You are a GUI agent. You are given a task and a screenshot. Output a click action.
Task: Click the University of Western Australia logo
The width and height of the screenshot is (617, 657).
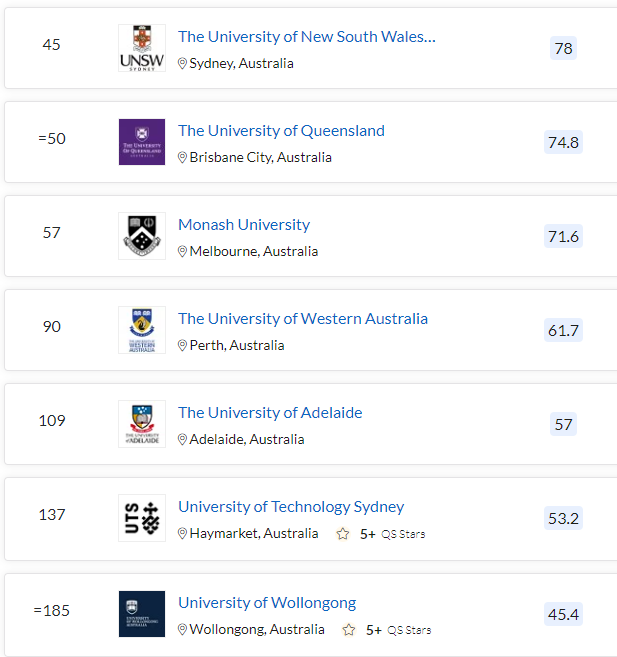tap(142, 330)
